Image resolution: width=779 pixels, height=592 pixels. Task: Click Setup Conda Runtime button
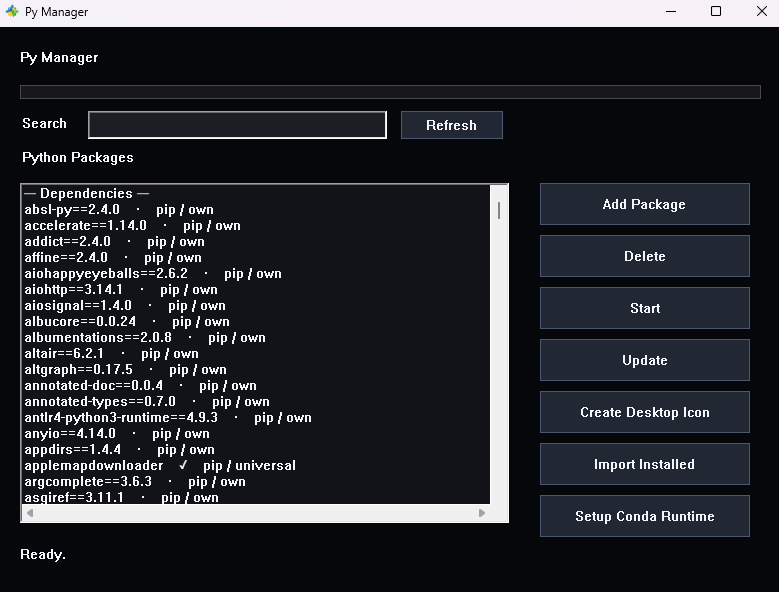644,516
